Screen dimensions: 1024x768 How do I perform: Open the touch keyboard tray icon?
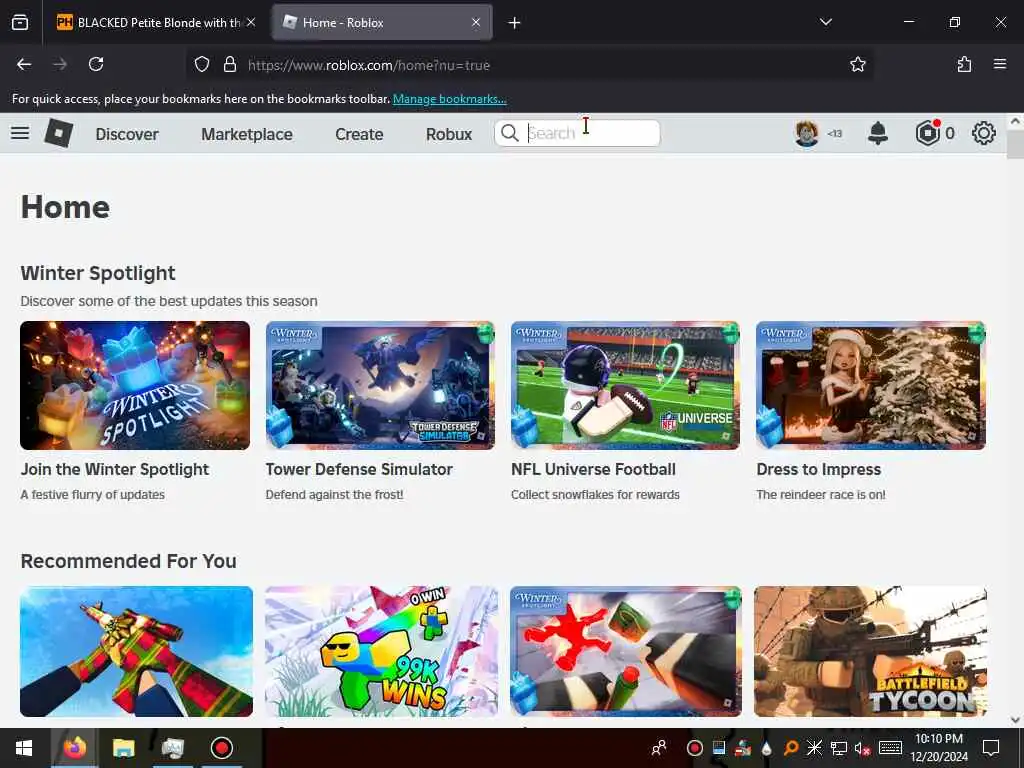[890, 748]
